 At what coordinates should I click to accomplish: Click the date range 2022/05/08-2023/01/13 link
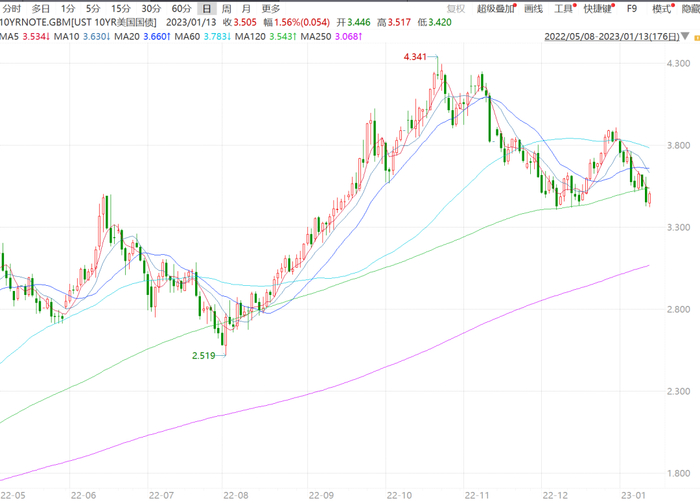[612, 37]
